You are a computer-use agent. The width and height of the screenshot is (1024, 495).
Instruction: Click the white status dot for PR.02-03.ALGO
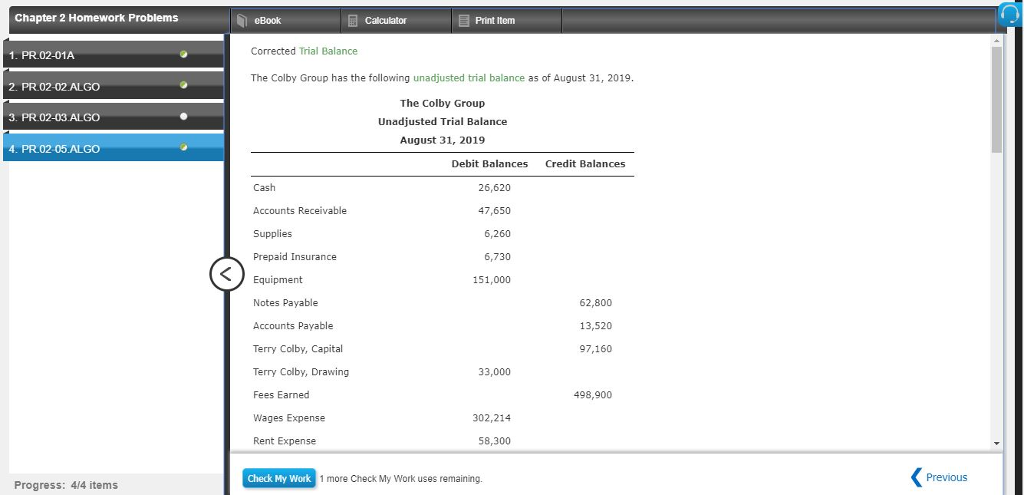pyautogui.click(x=184, y=116)
